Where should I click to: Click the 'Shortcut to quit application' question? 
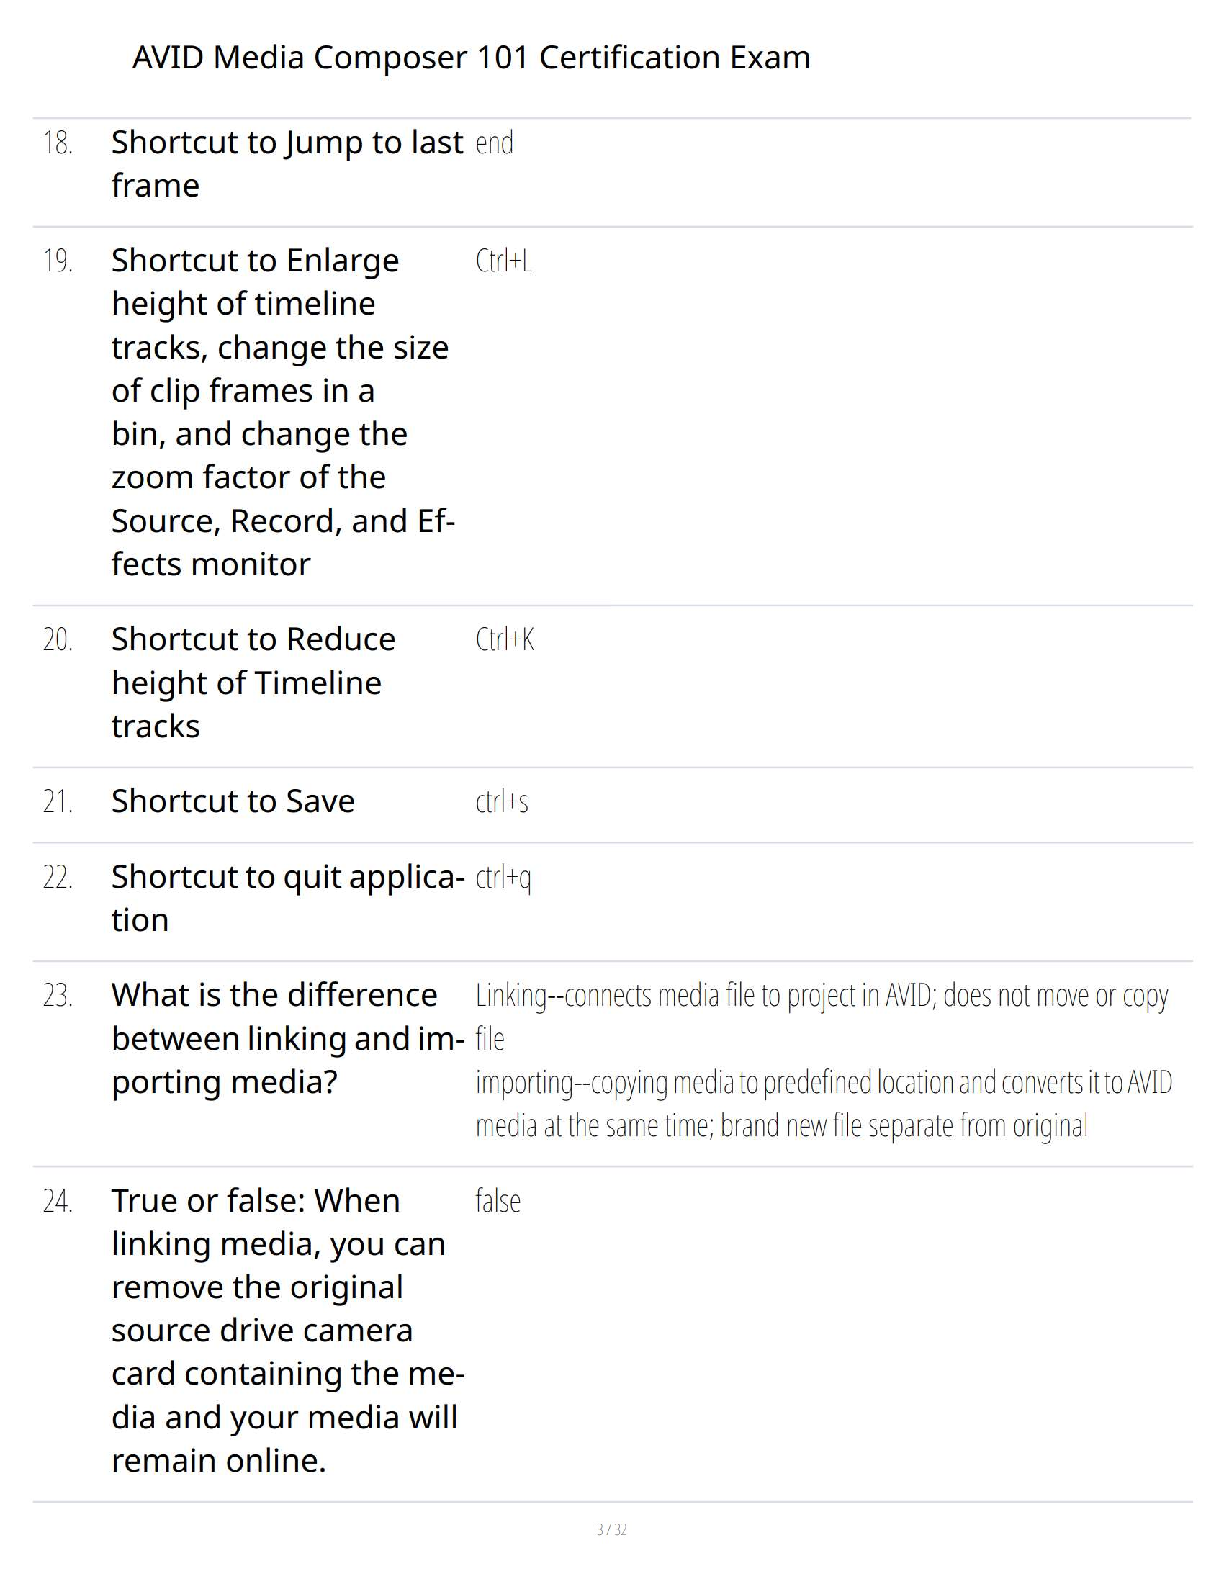coord(287,898)
